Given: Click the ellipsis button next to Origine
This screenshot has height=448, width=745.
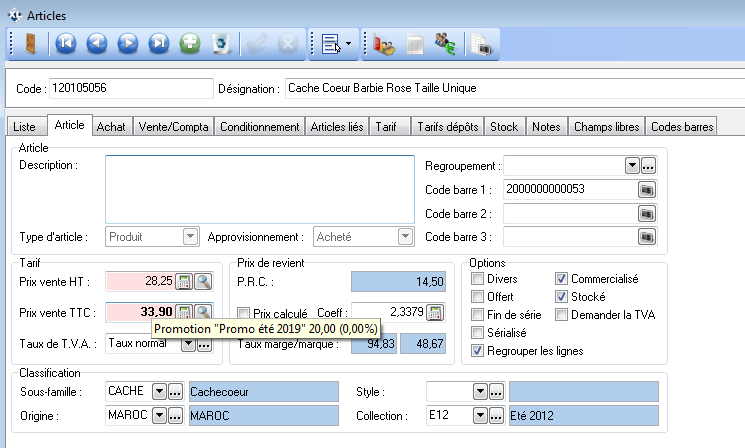Looking at the screenshot, I should coord(175,414).
